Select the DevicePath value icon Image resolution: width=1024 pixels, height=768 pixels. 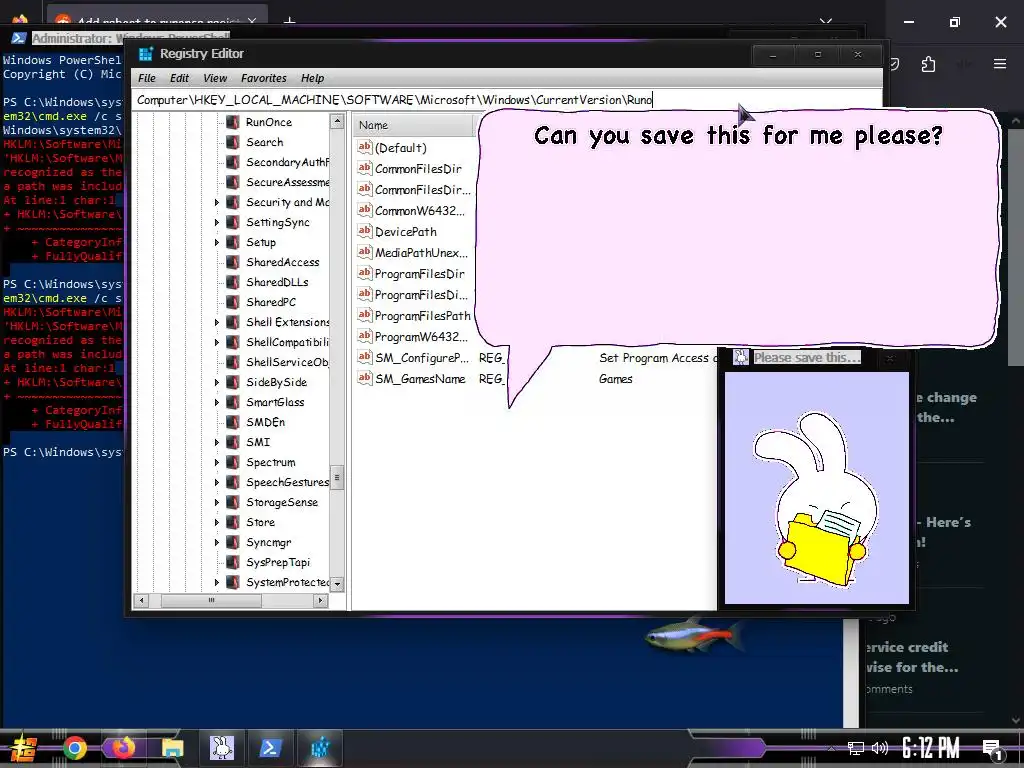tap(364, 231)
